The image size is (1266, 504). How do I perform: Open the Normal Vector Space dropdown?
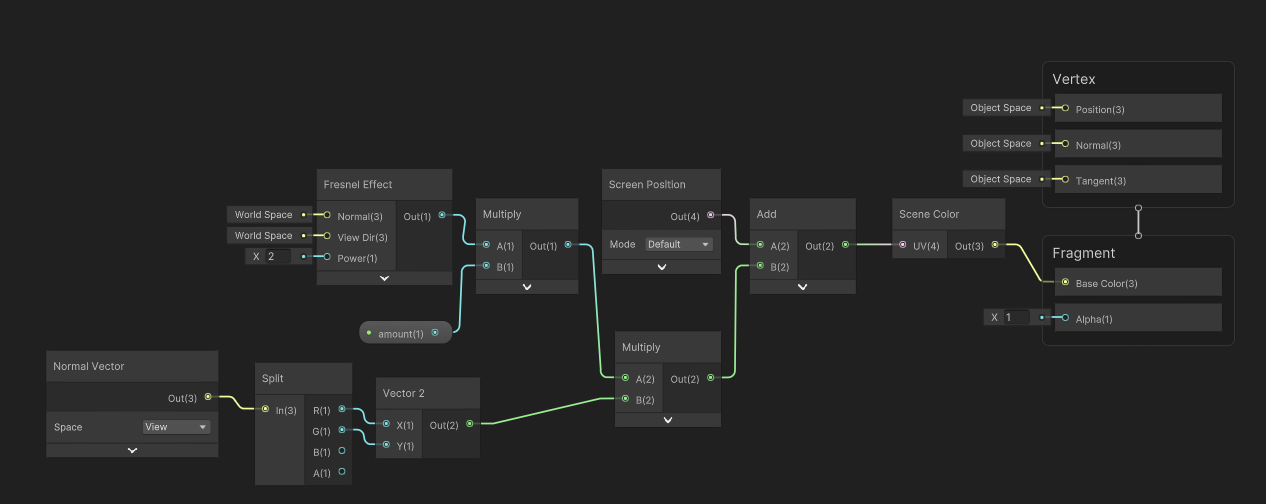pyautogui.click(x=176, y=427)
